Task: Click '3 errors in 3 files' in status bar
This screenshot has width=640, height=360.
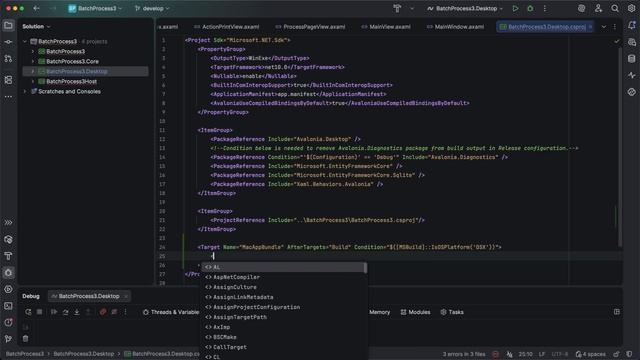Action: 464,354
